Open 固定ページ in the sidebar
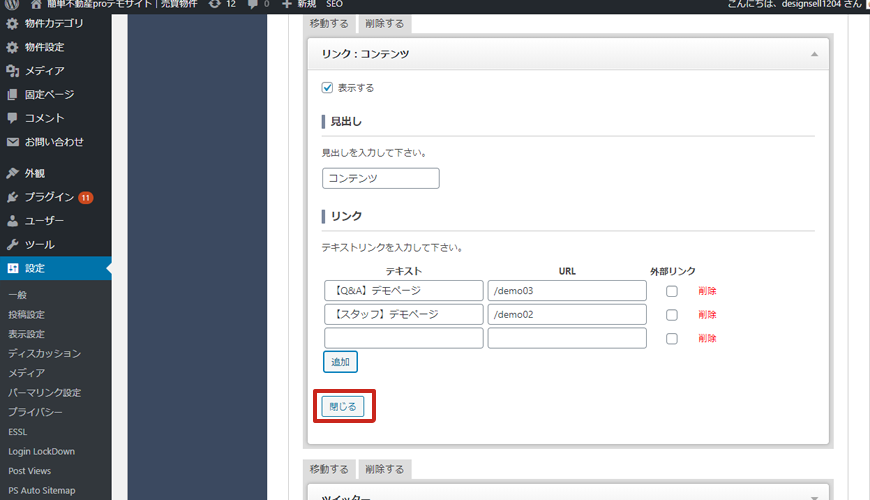This screenshot has height=500, width=870. click(x=49, y=95)
